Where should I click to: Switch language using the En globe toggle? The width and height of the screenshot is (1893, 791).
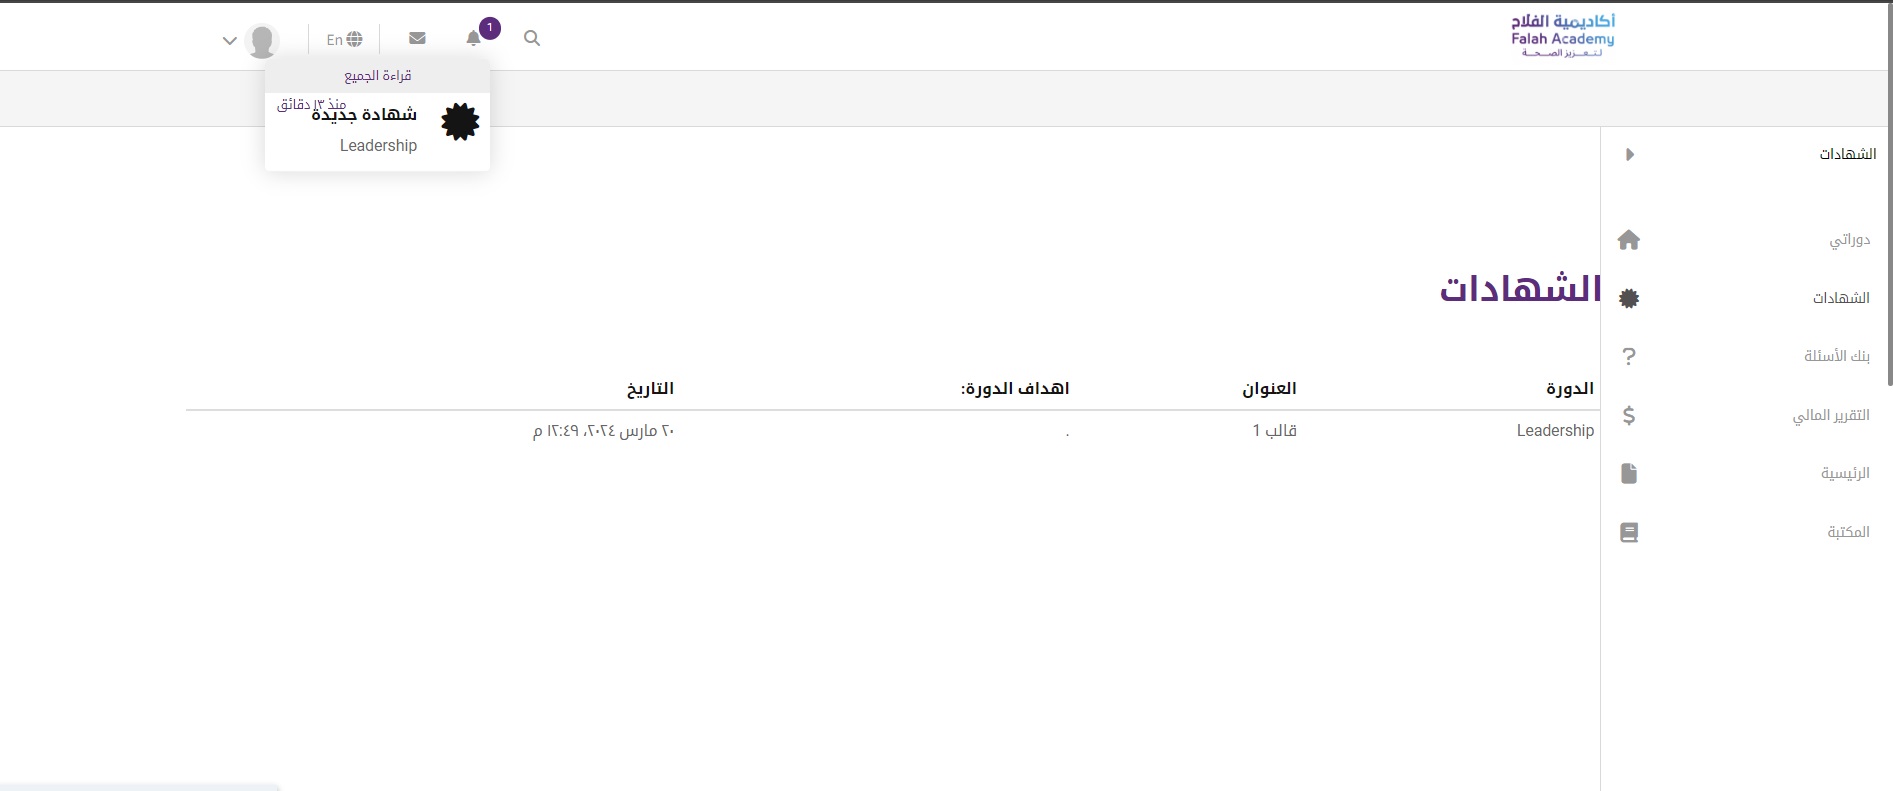pos(344,39)
